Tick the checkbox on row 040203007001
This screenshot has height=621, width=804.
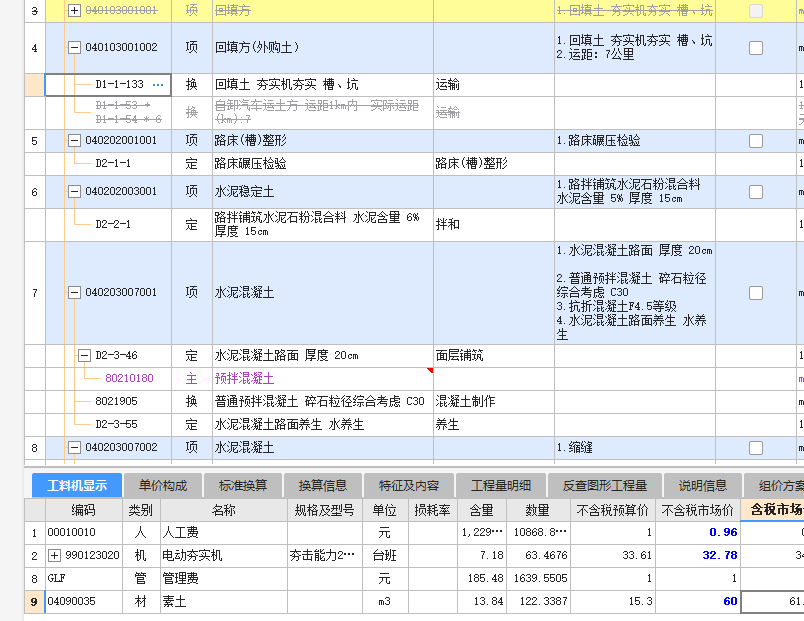click(756, 293)
